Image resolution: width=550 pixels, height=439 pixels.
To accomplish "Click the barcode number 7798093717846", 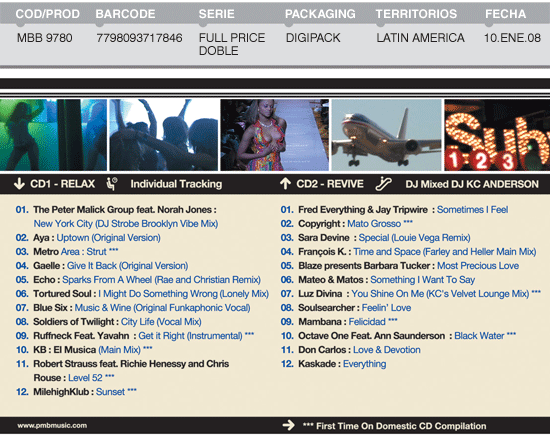I will [139, 38].
